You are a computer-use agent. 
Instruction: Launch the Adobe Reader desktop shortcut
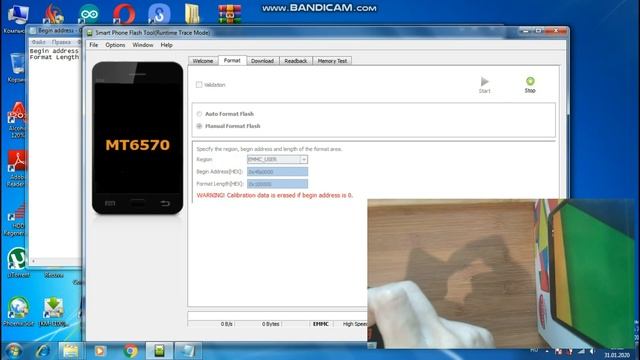[16, 169]
